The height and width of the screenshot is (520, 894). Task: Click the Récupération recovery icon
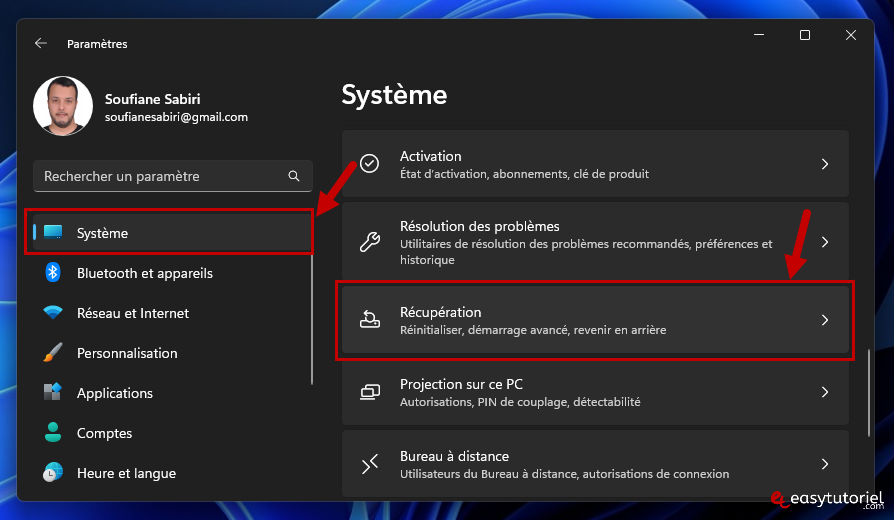(x=369, y=319)
